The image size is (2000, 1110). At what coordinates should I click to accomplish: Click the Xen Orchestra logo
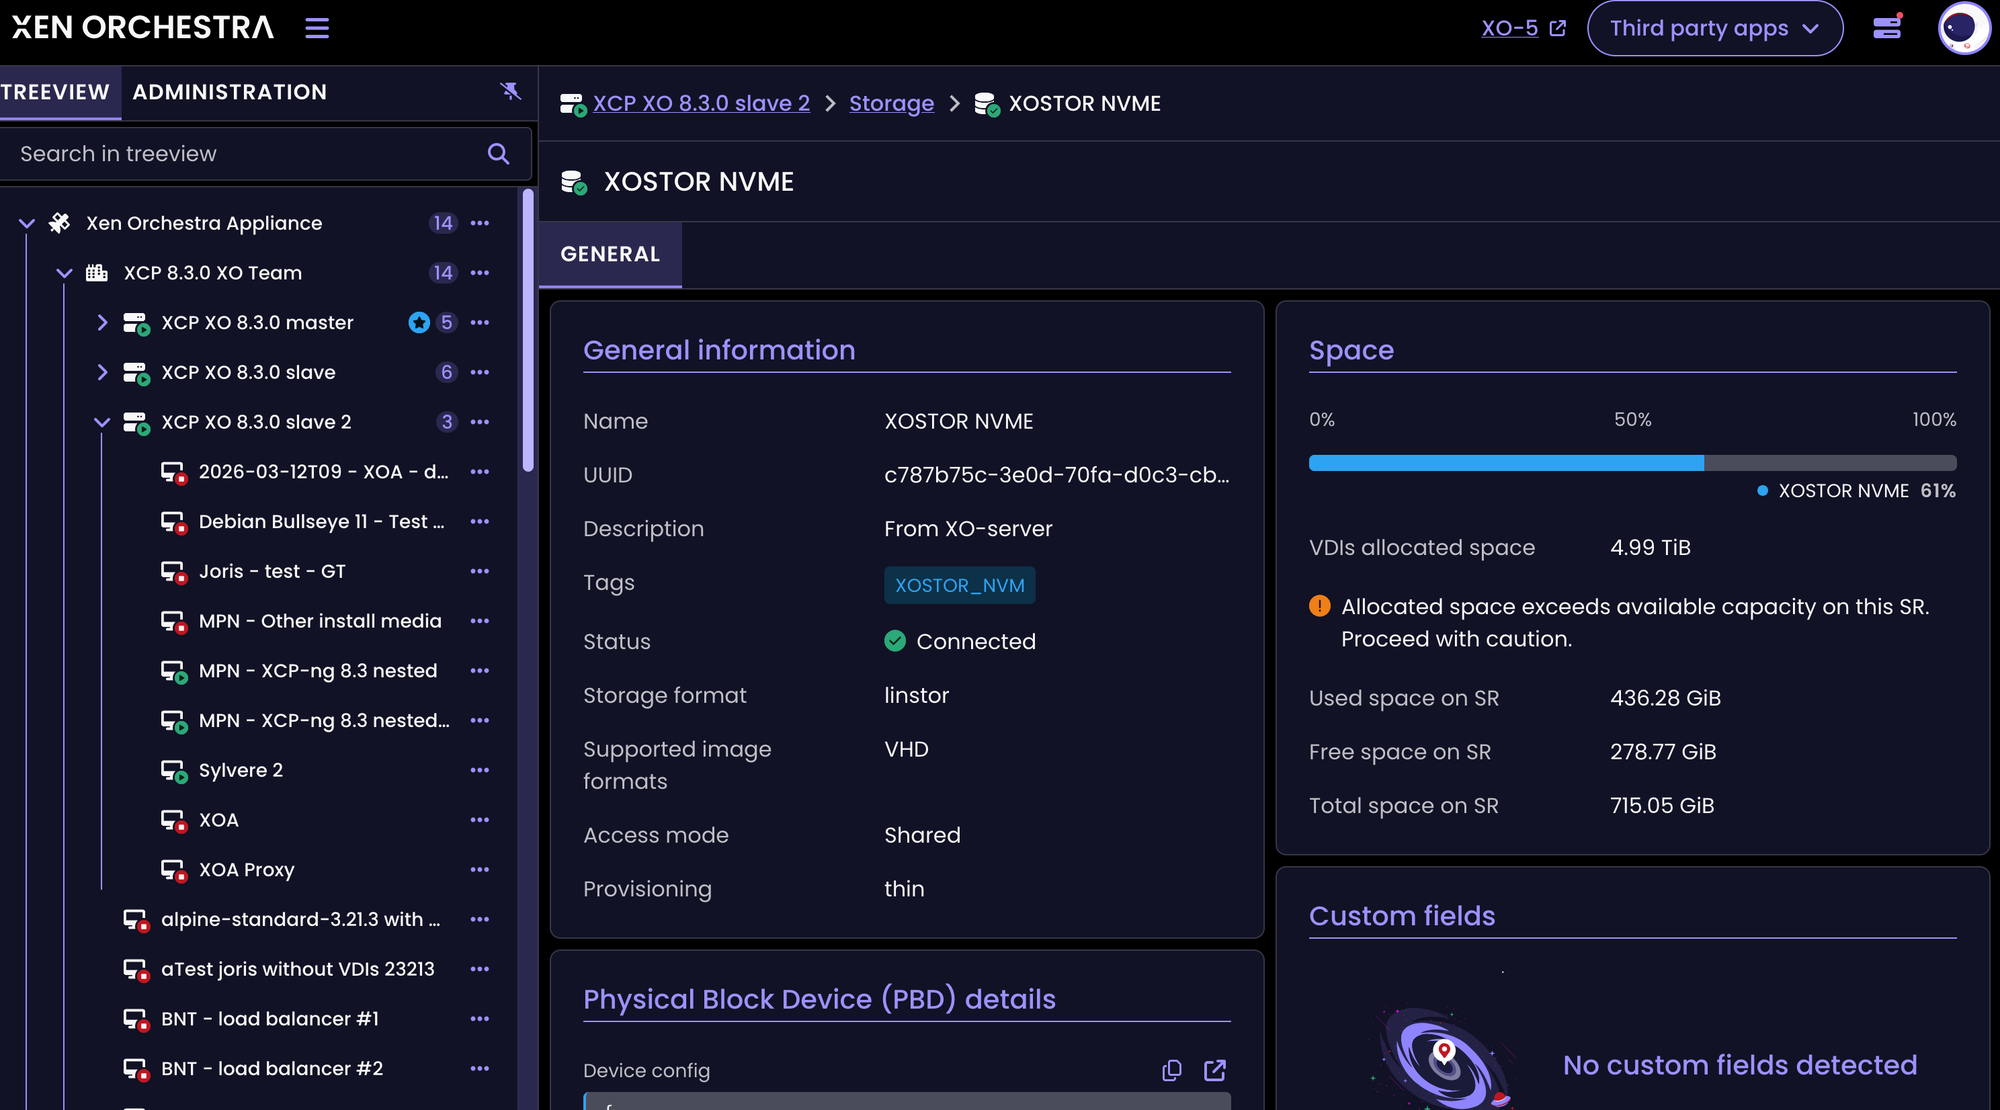coord(142,28)
